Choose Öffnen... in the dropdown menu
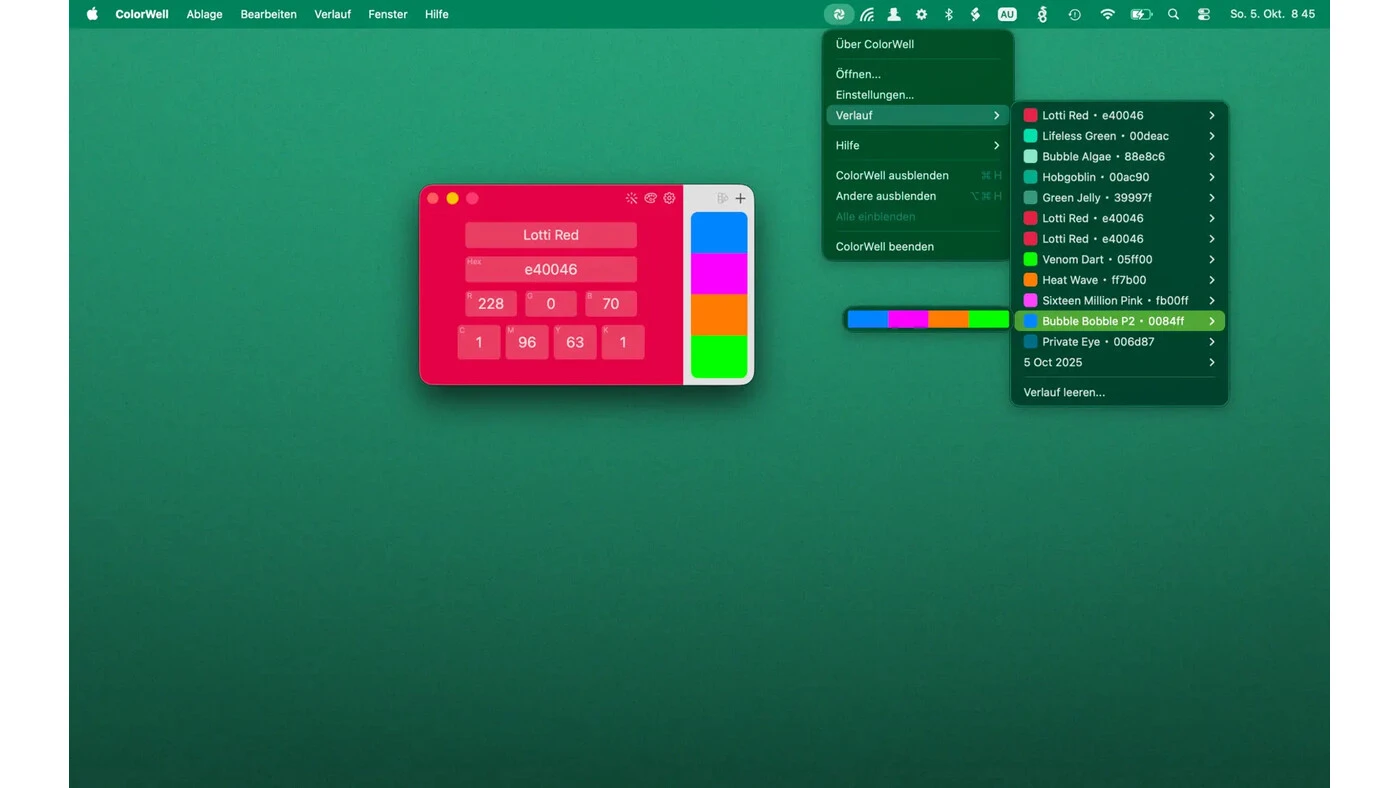The width and height of the screenshot is (1400, 788). 917,74
